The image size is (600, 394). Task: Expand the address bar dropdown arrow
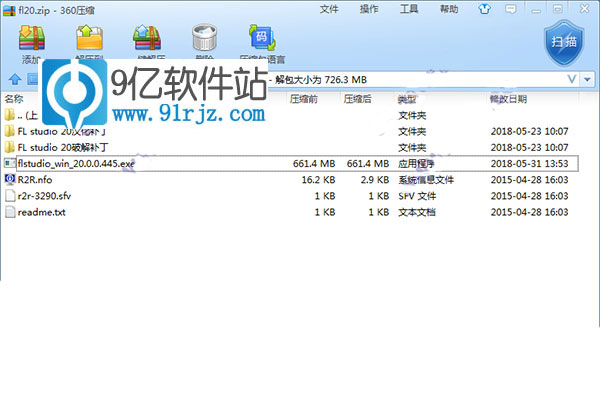[587, 80]
